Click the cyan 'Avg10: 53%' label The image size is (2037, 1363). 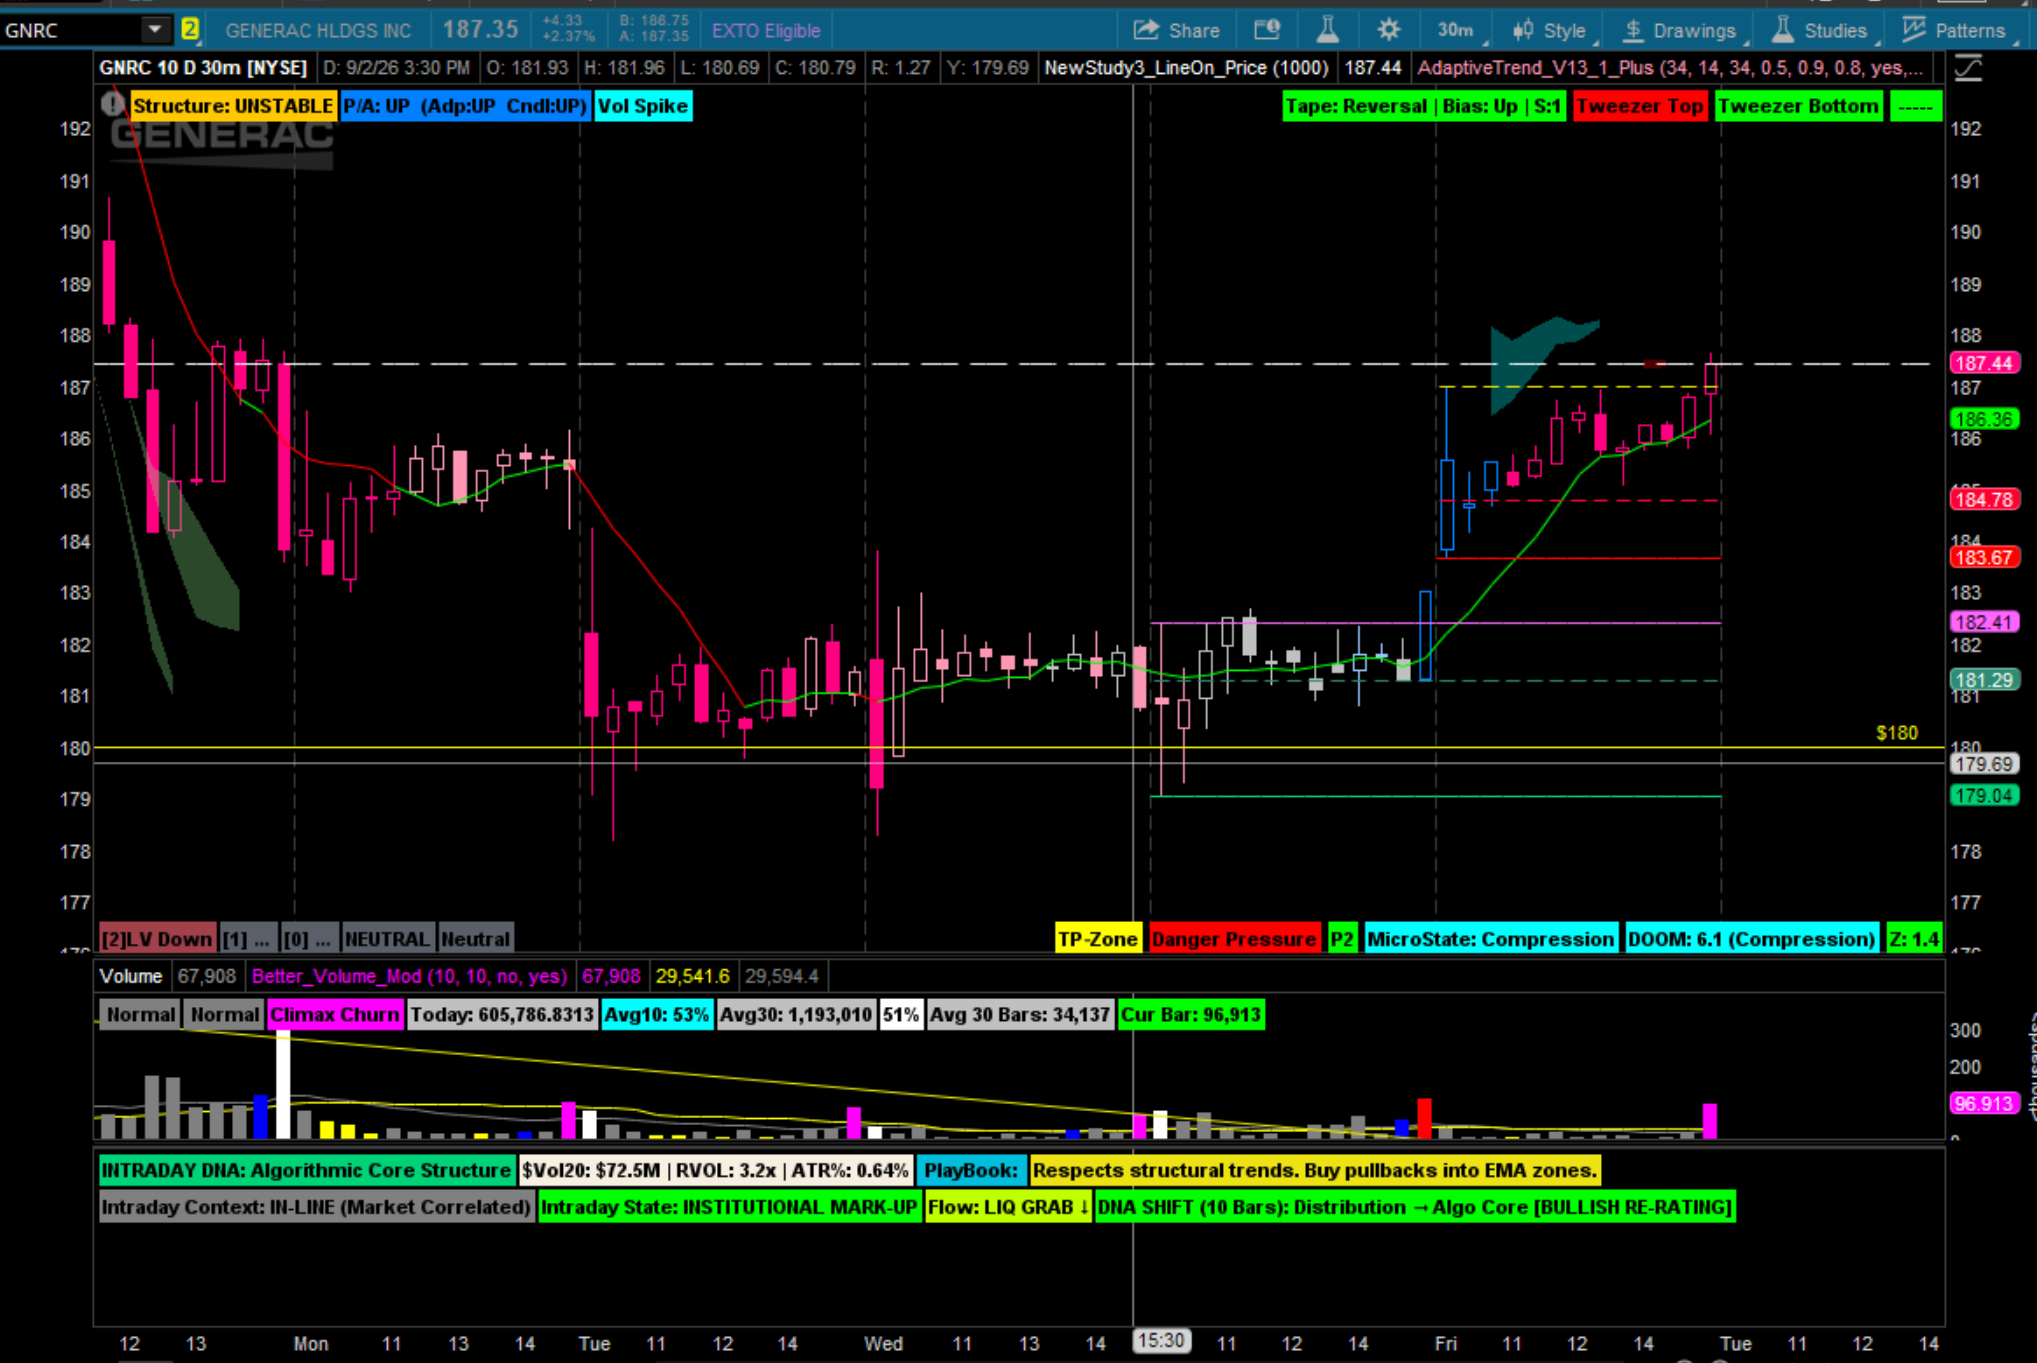tap(657, 1015)
